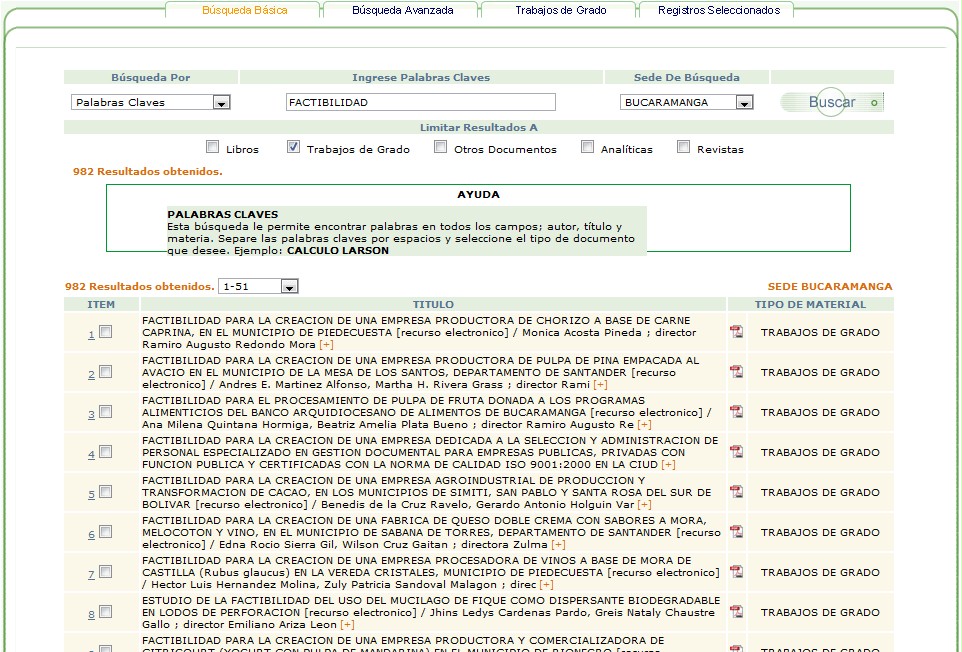Screen dimensions: 962x652
Task: Open PDF icon for result item 4
Action: click(x=736, y=452)
